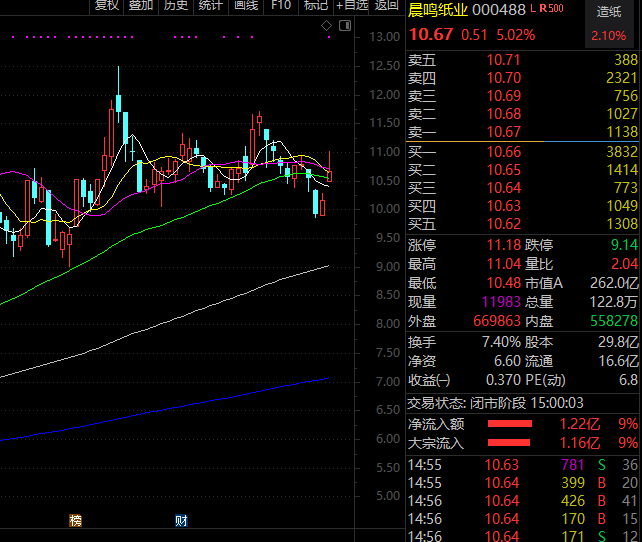The width and height of the screenshot is (642, 542).
Task: Open the 历史 history menu
Action: [x=176, y=5]
